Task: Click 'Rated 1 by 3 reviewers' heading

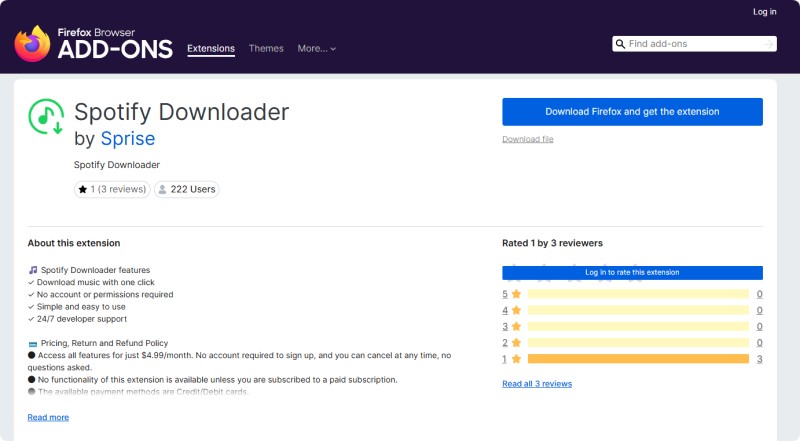Action: [x=552, y=243]
